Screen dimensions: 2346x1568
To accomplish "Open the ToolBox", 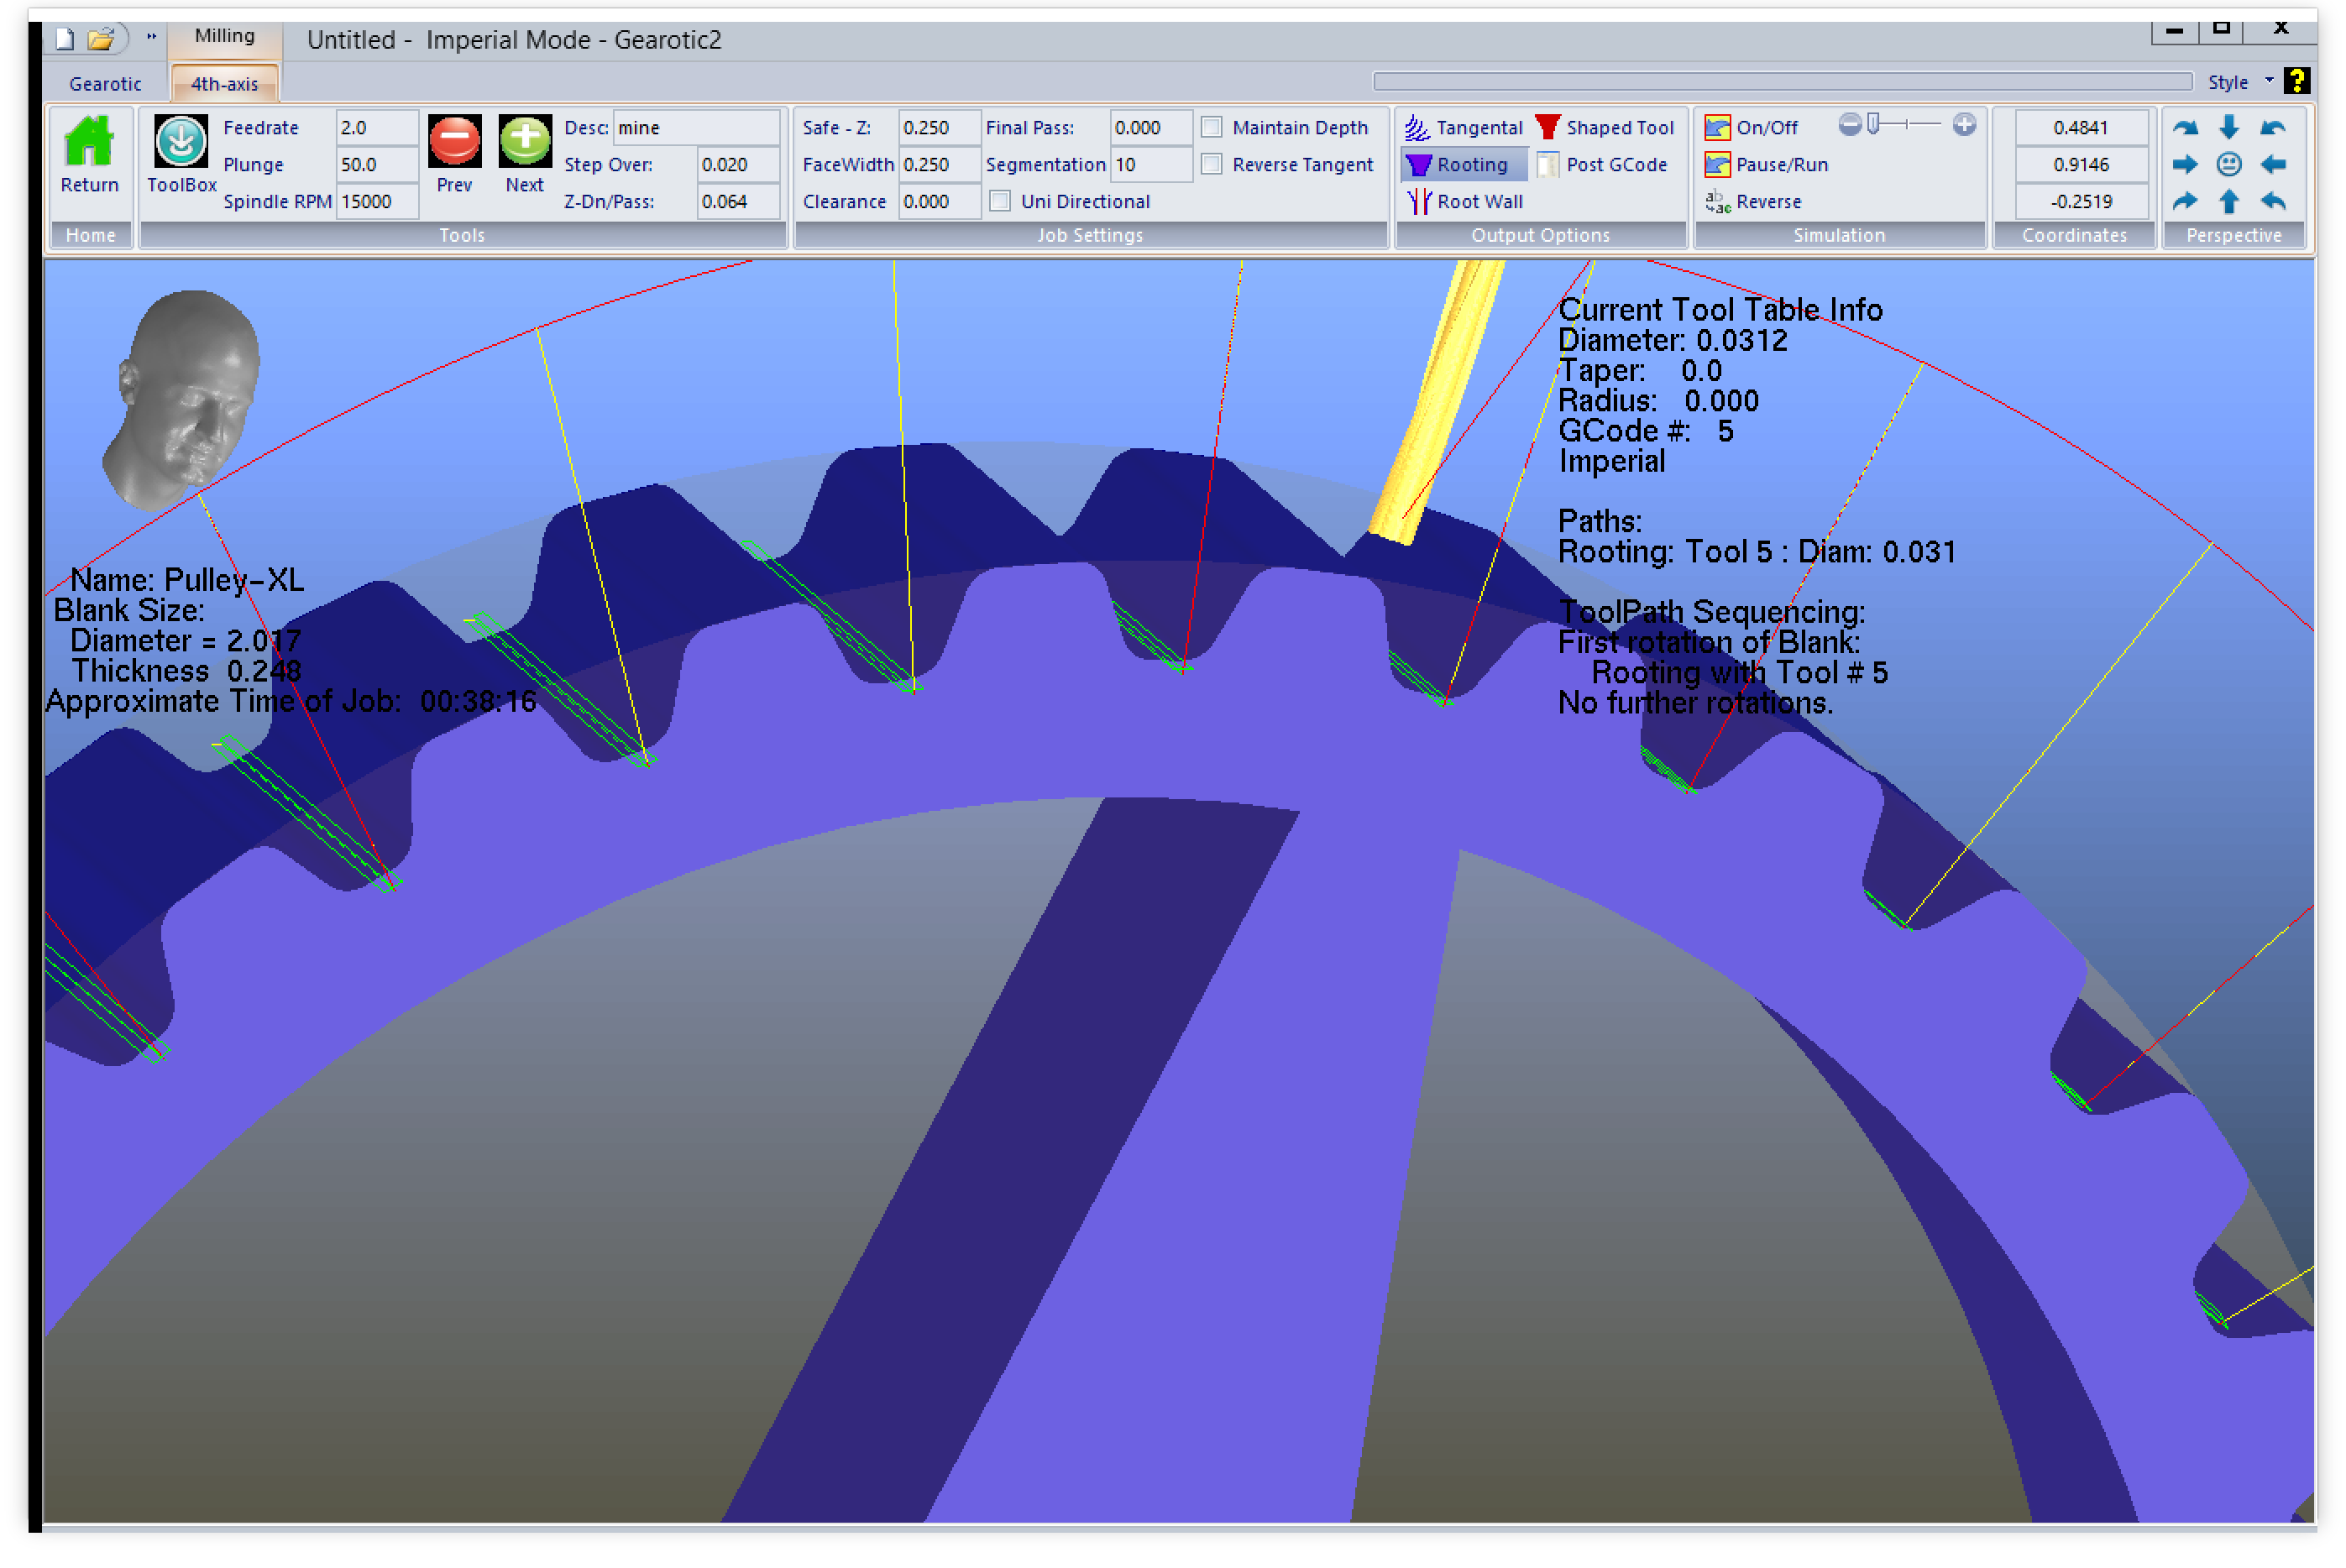I will (181, 141).
